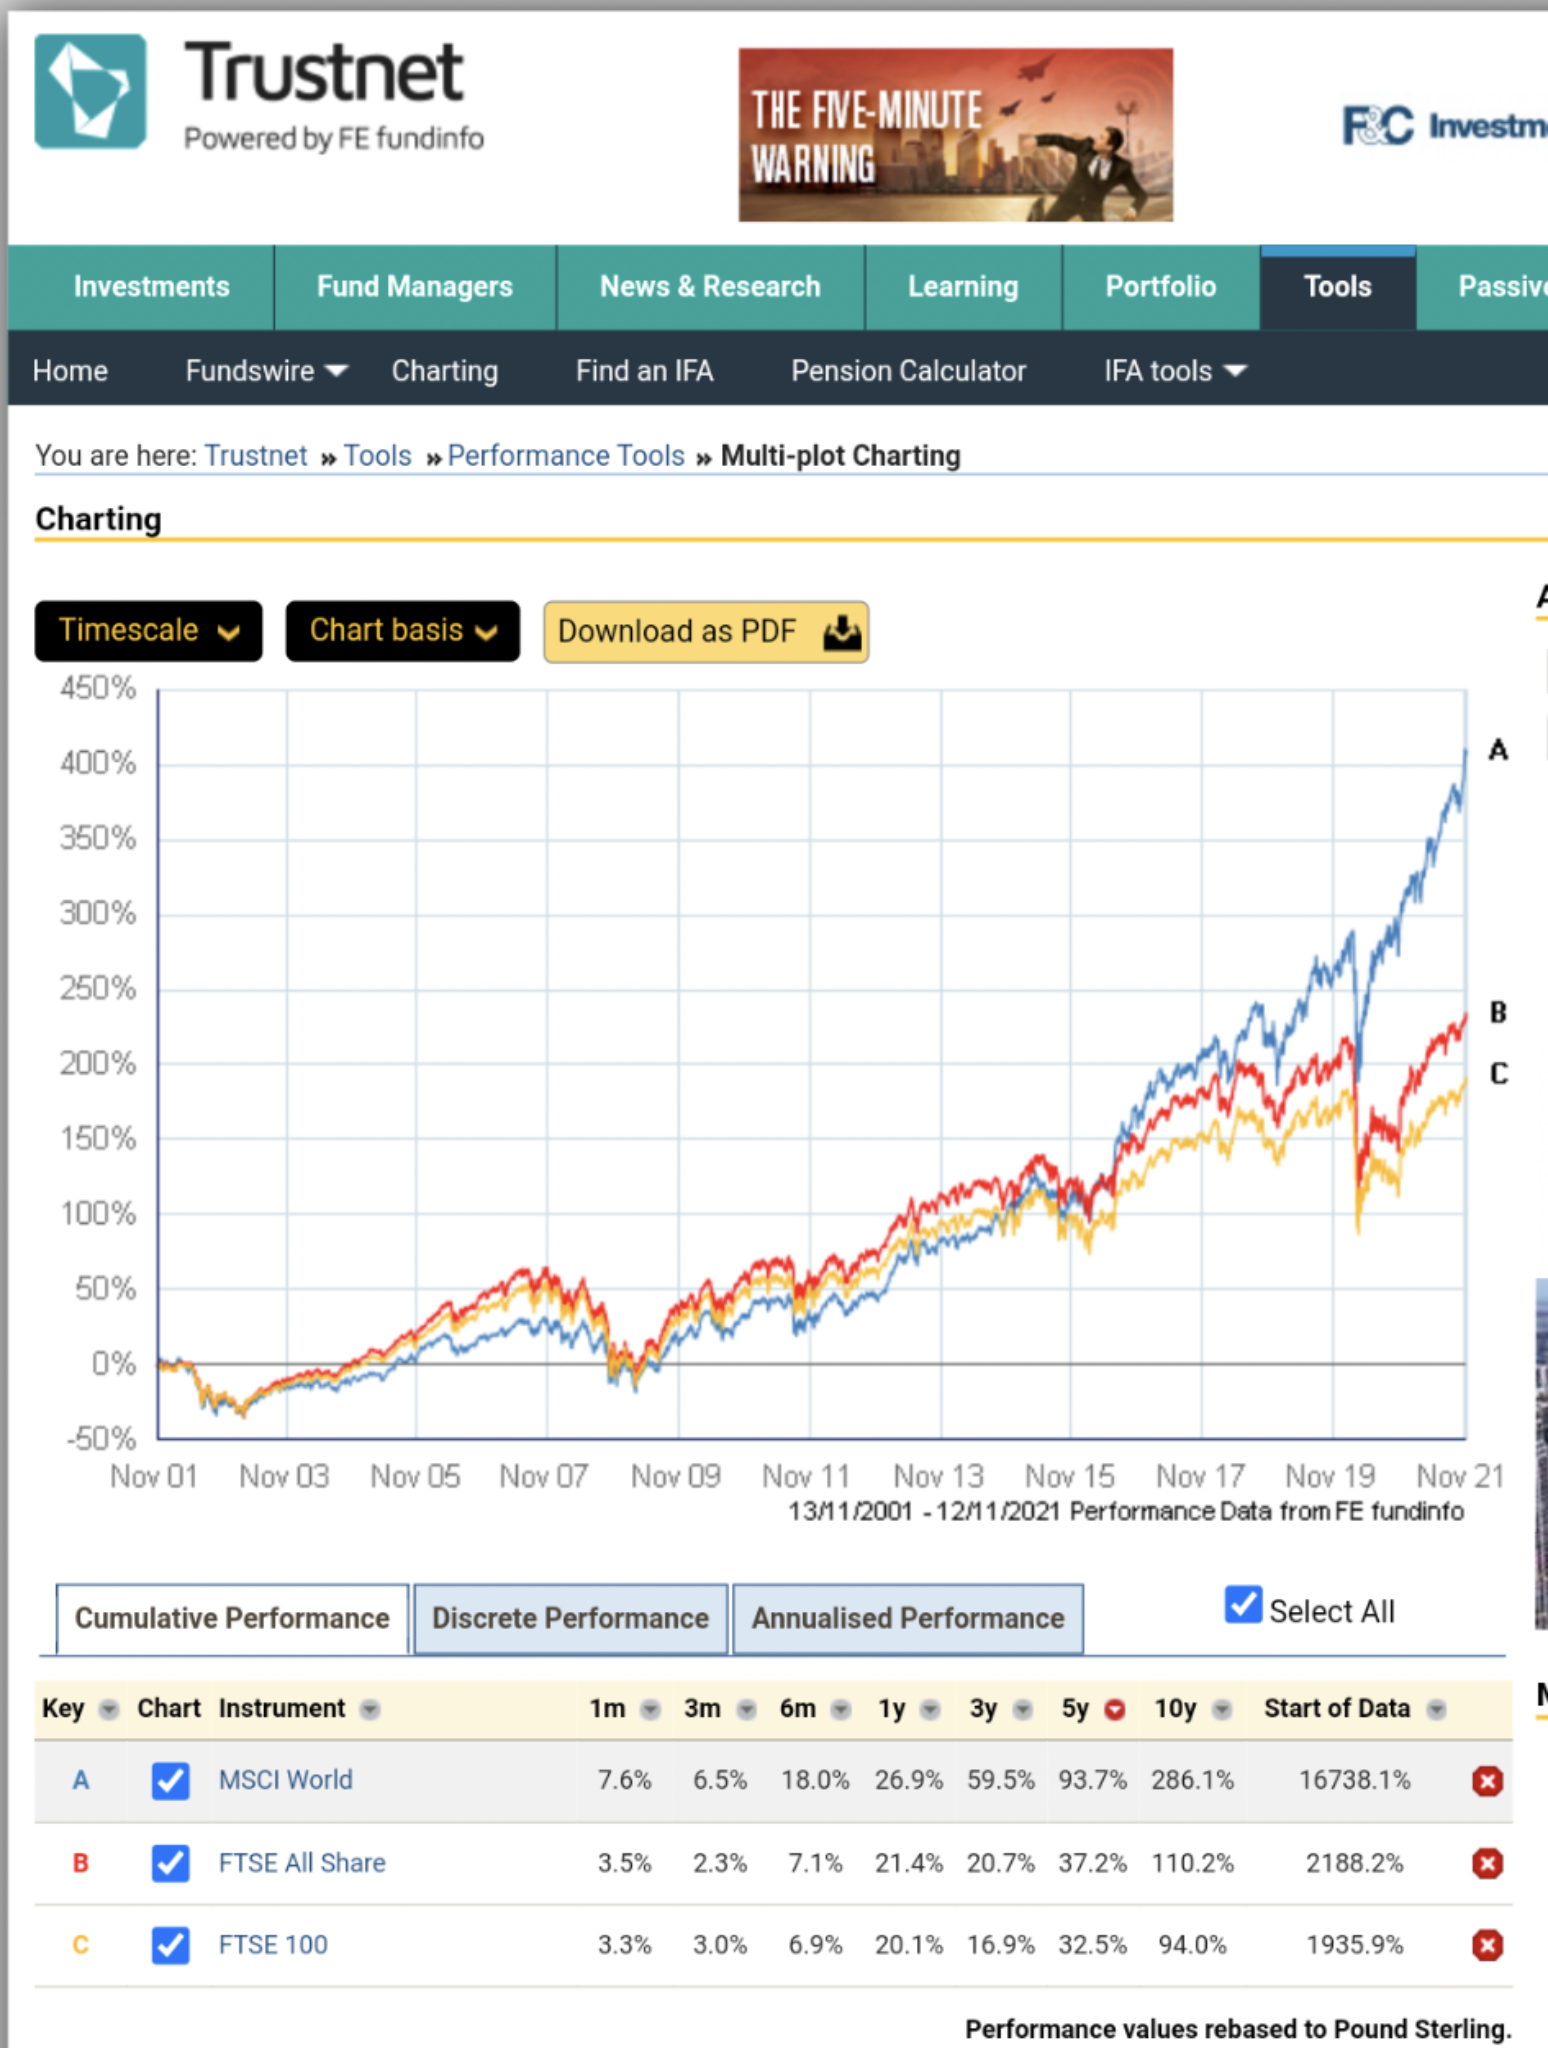Screen dimensions: 1548x2048
Task: Click the Performance Tools breadcrumb link
Action: tap(566, 456)
